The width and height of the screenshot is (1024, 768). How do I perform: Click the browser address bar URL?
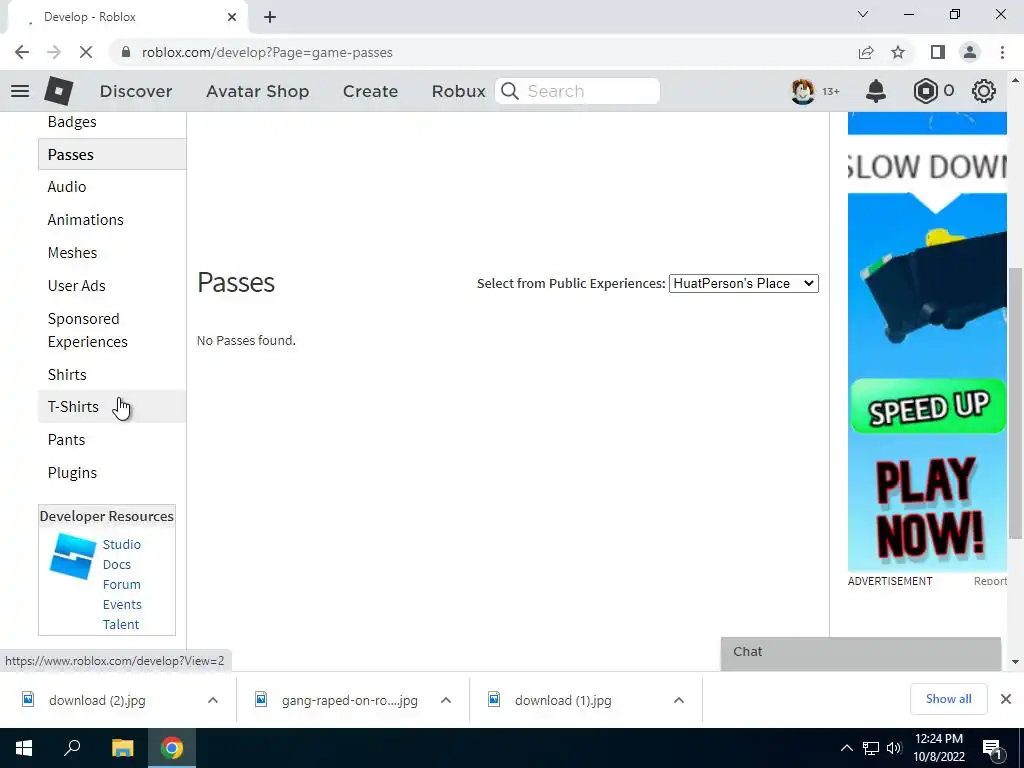click(x=267, y=52)
